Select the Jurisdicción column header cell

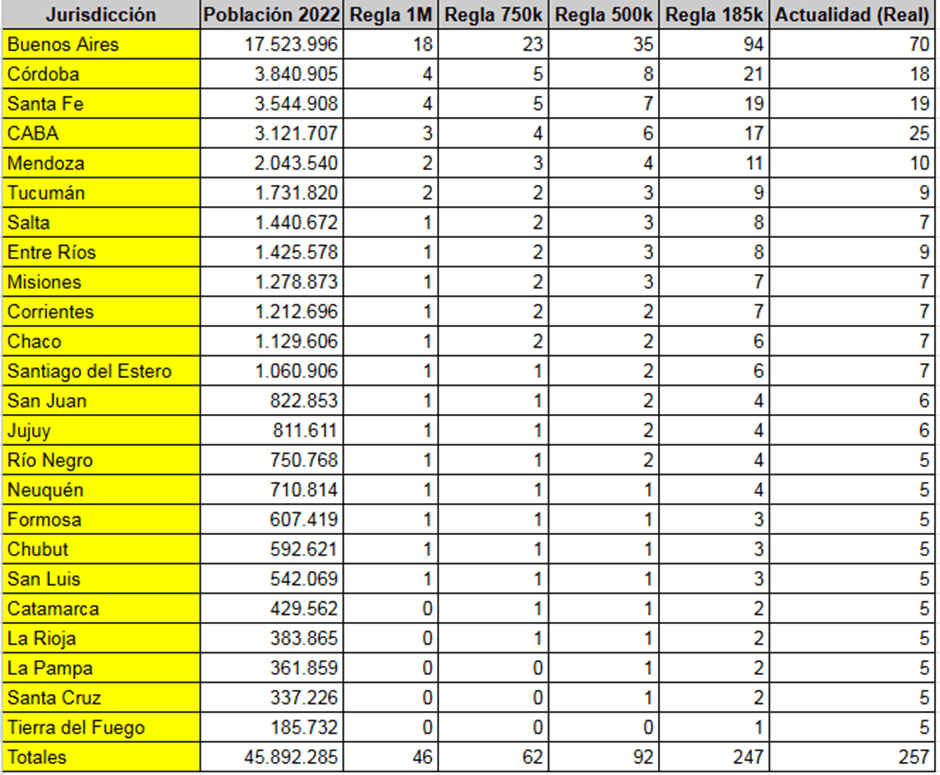click(x=101, y=15)
